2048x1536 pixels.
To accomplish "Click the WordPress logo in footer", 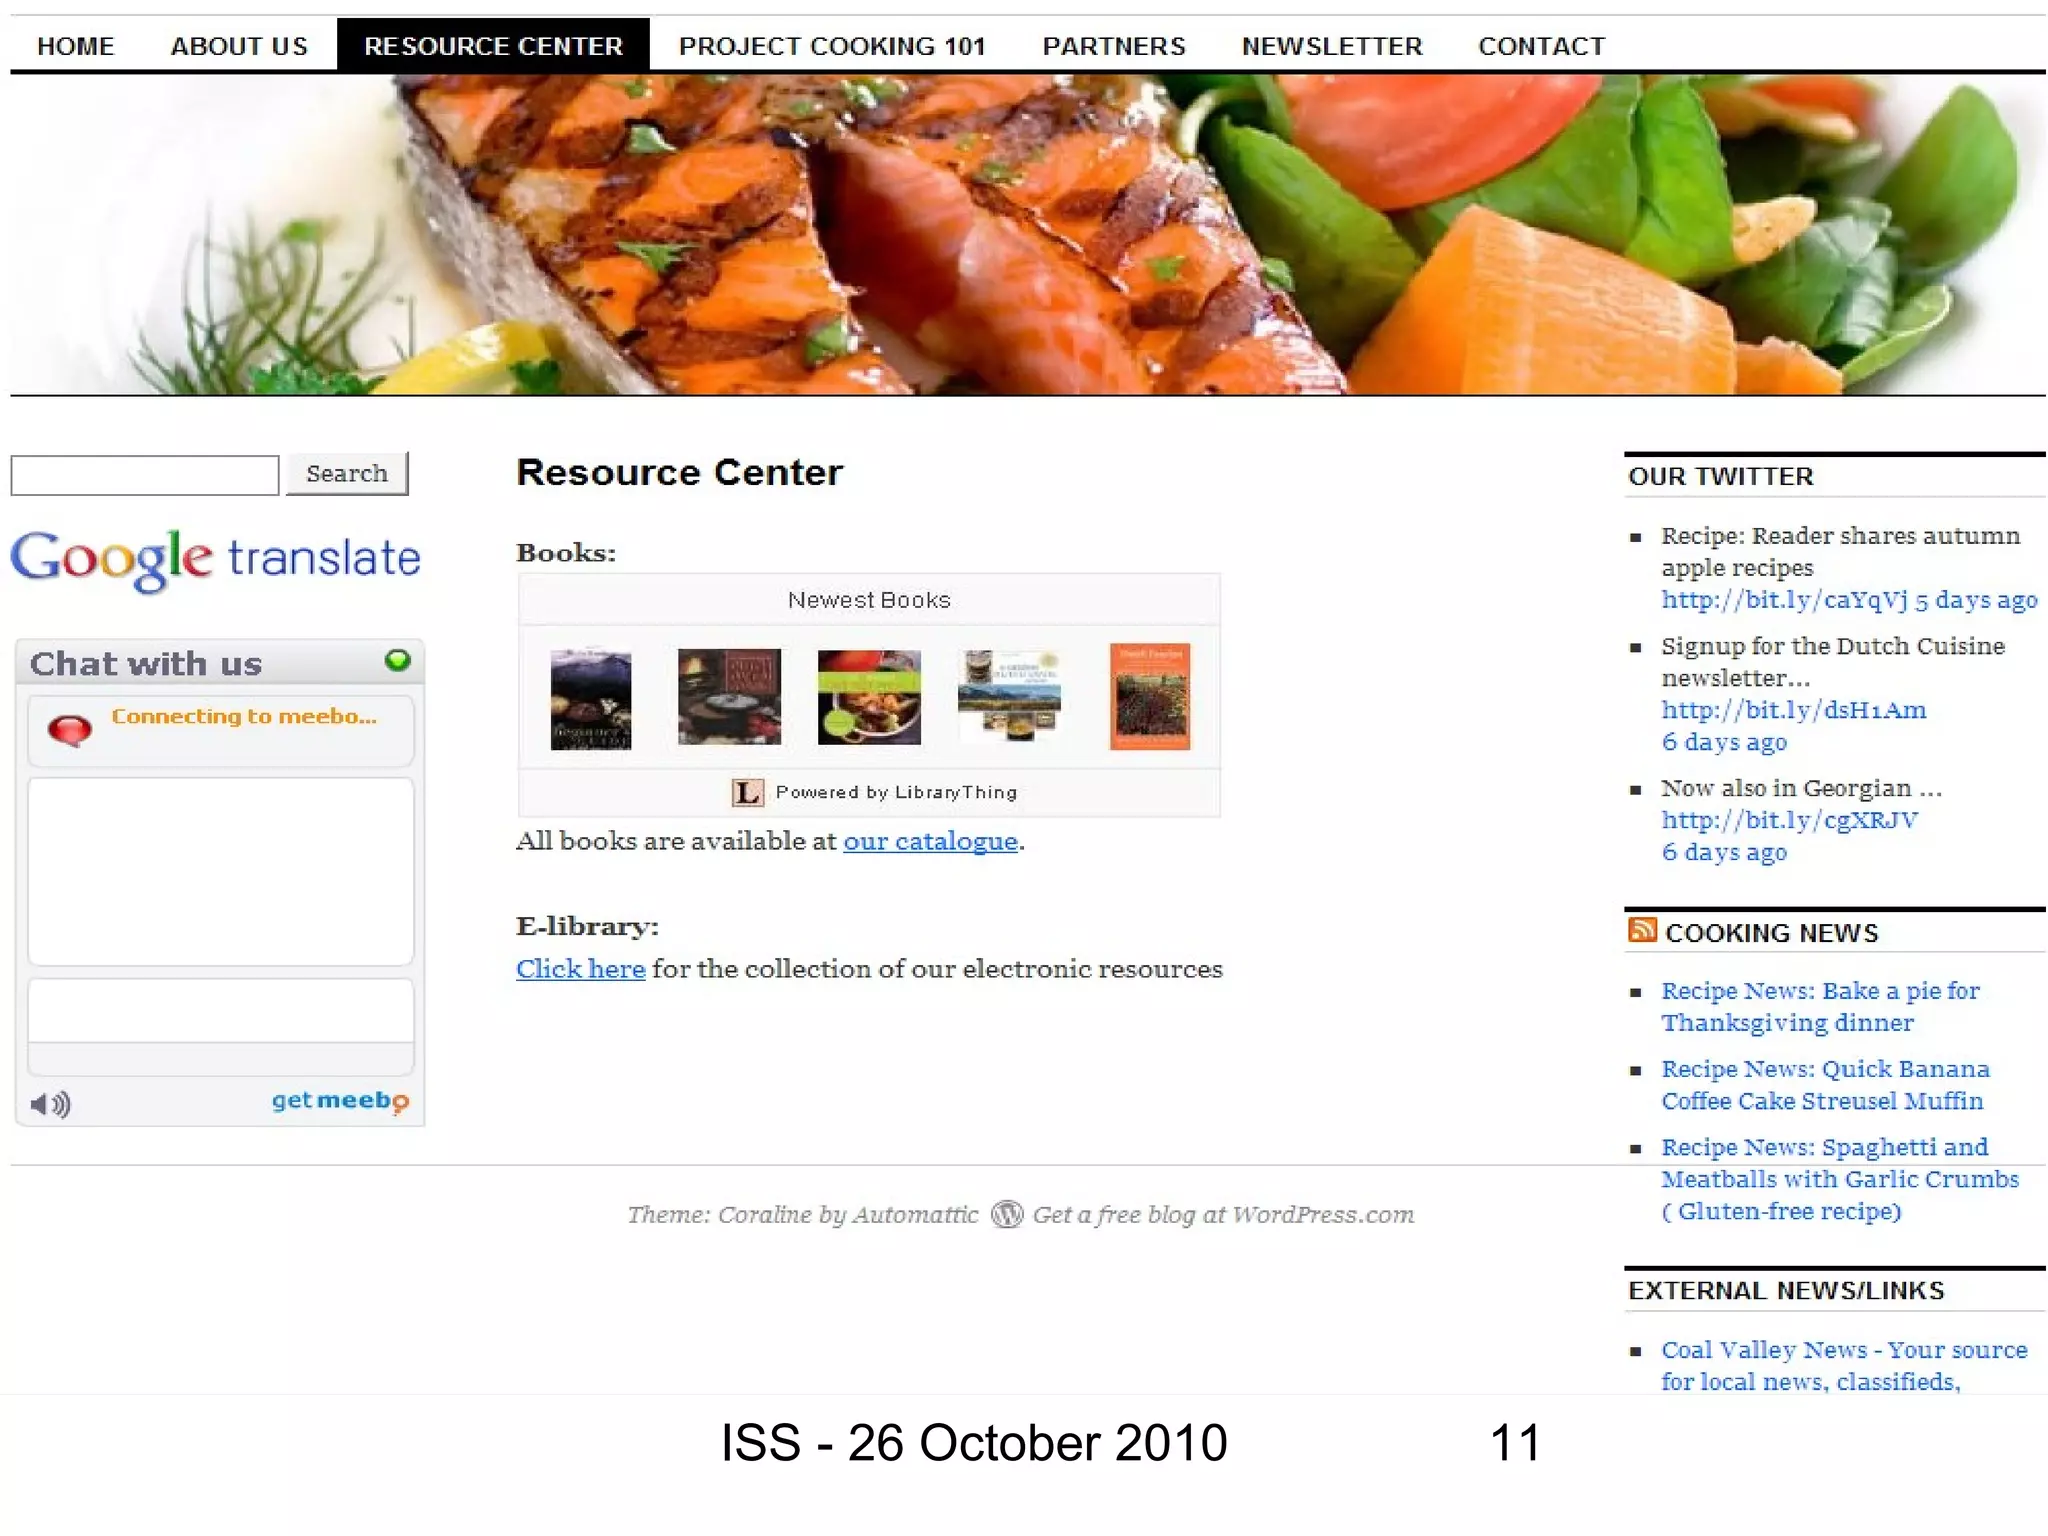I will [x=1007, y=1214].
